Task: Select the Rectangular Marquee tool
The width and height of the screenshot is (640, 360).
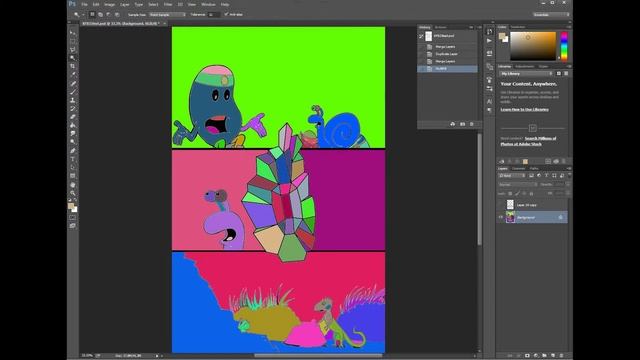Action: [x=73, y=41]
